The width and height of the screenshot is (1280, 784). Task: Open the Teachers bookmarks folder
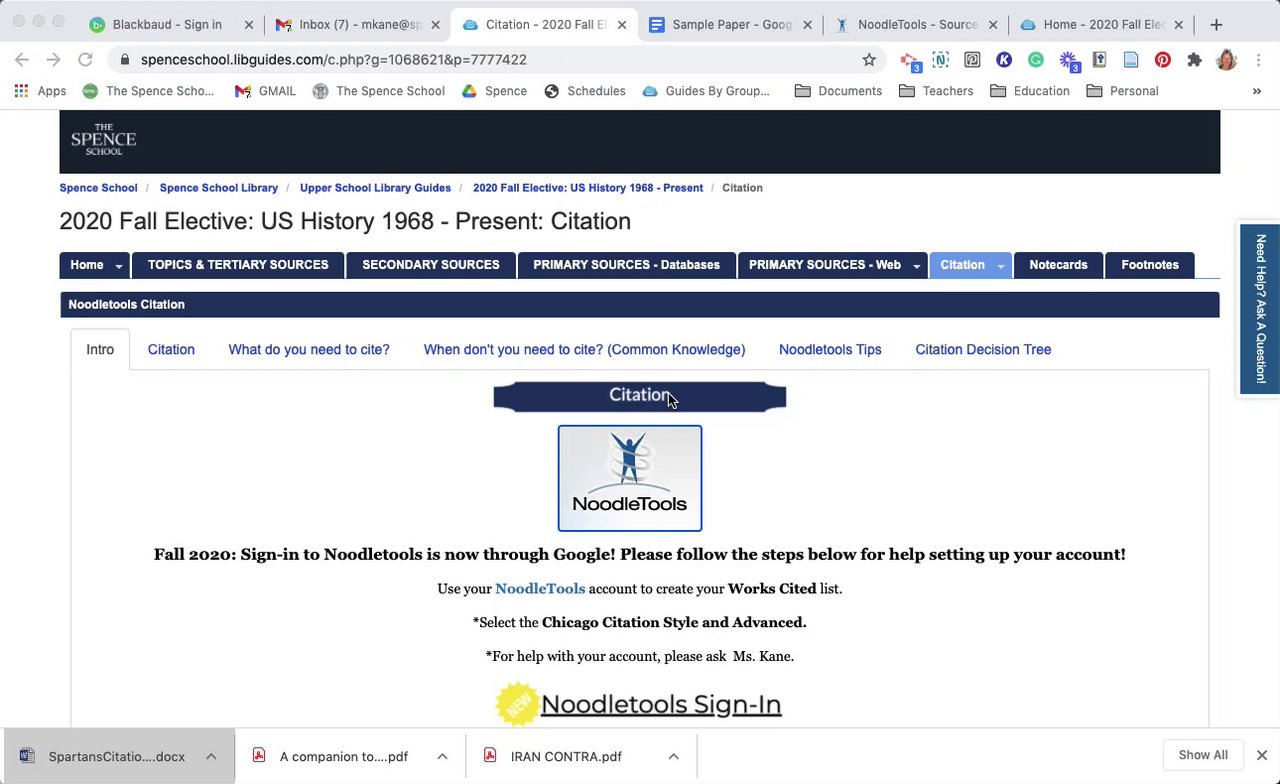coord(936,91)
